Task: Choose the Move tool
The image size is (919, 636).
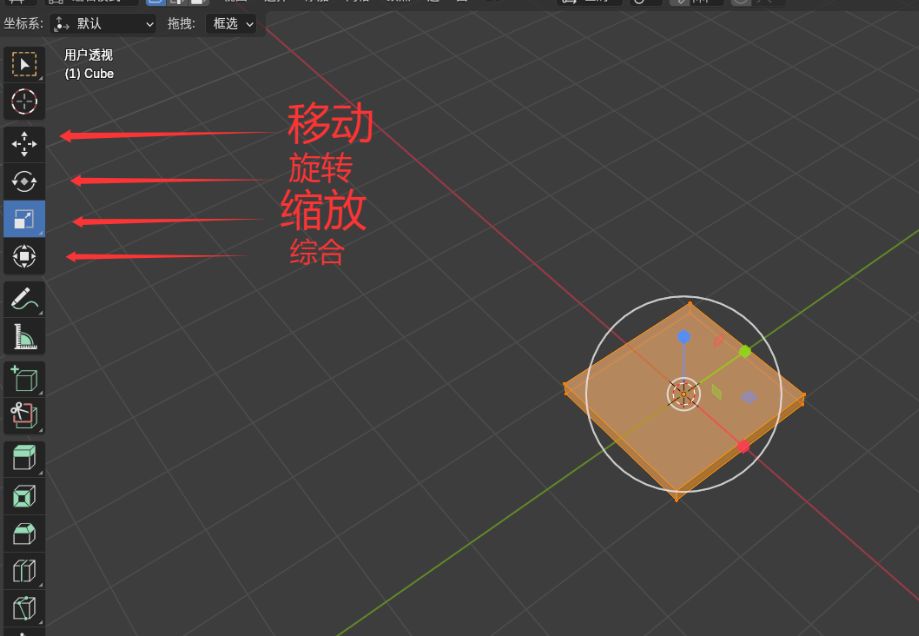Action: pyautogui.click(x=24, y=144)
